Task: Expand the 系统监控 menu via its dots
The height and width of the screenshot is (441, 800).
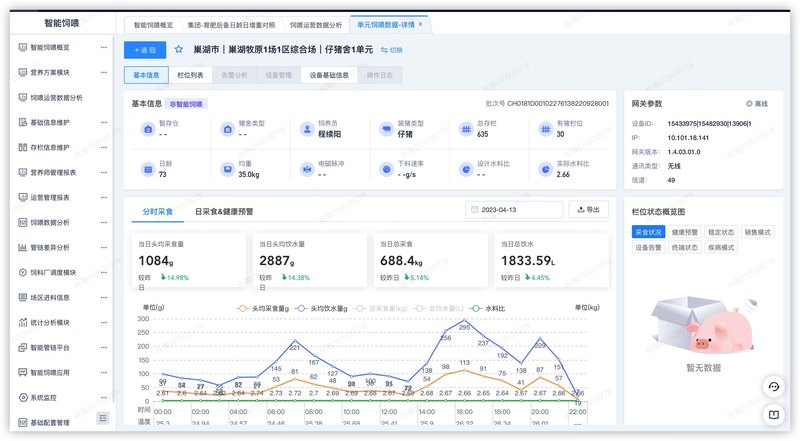Action: point(104,398)
